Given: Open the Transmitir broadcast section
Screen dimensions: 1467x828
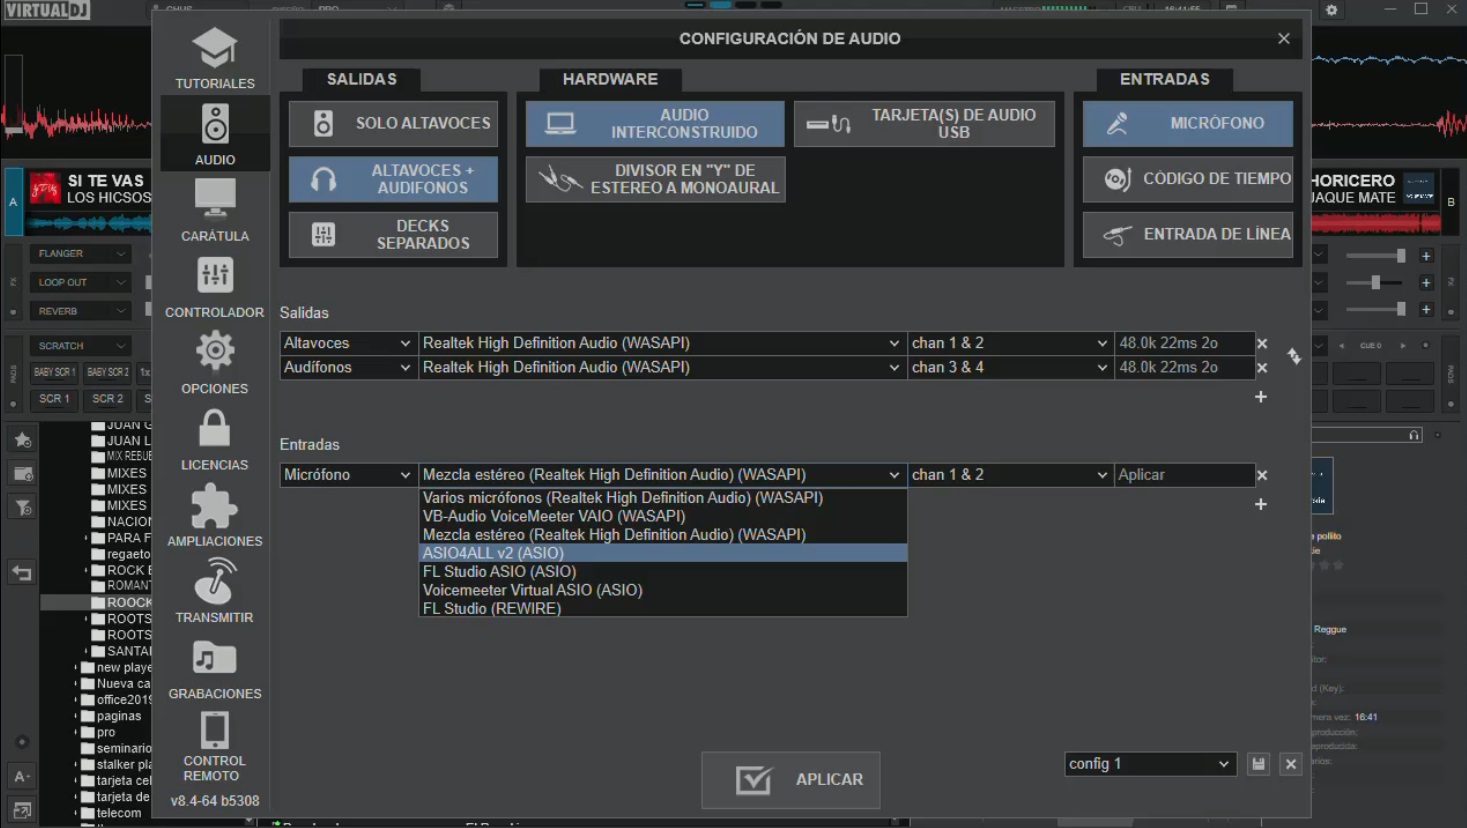Looking at the screenshot, I should click(x=215, y=591).
